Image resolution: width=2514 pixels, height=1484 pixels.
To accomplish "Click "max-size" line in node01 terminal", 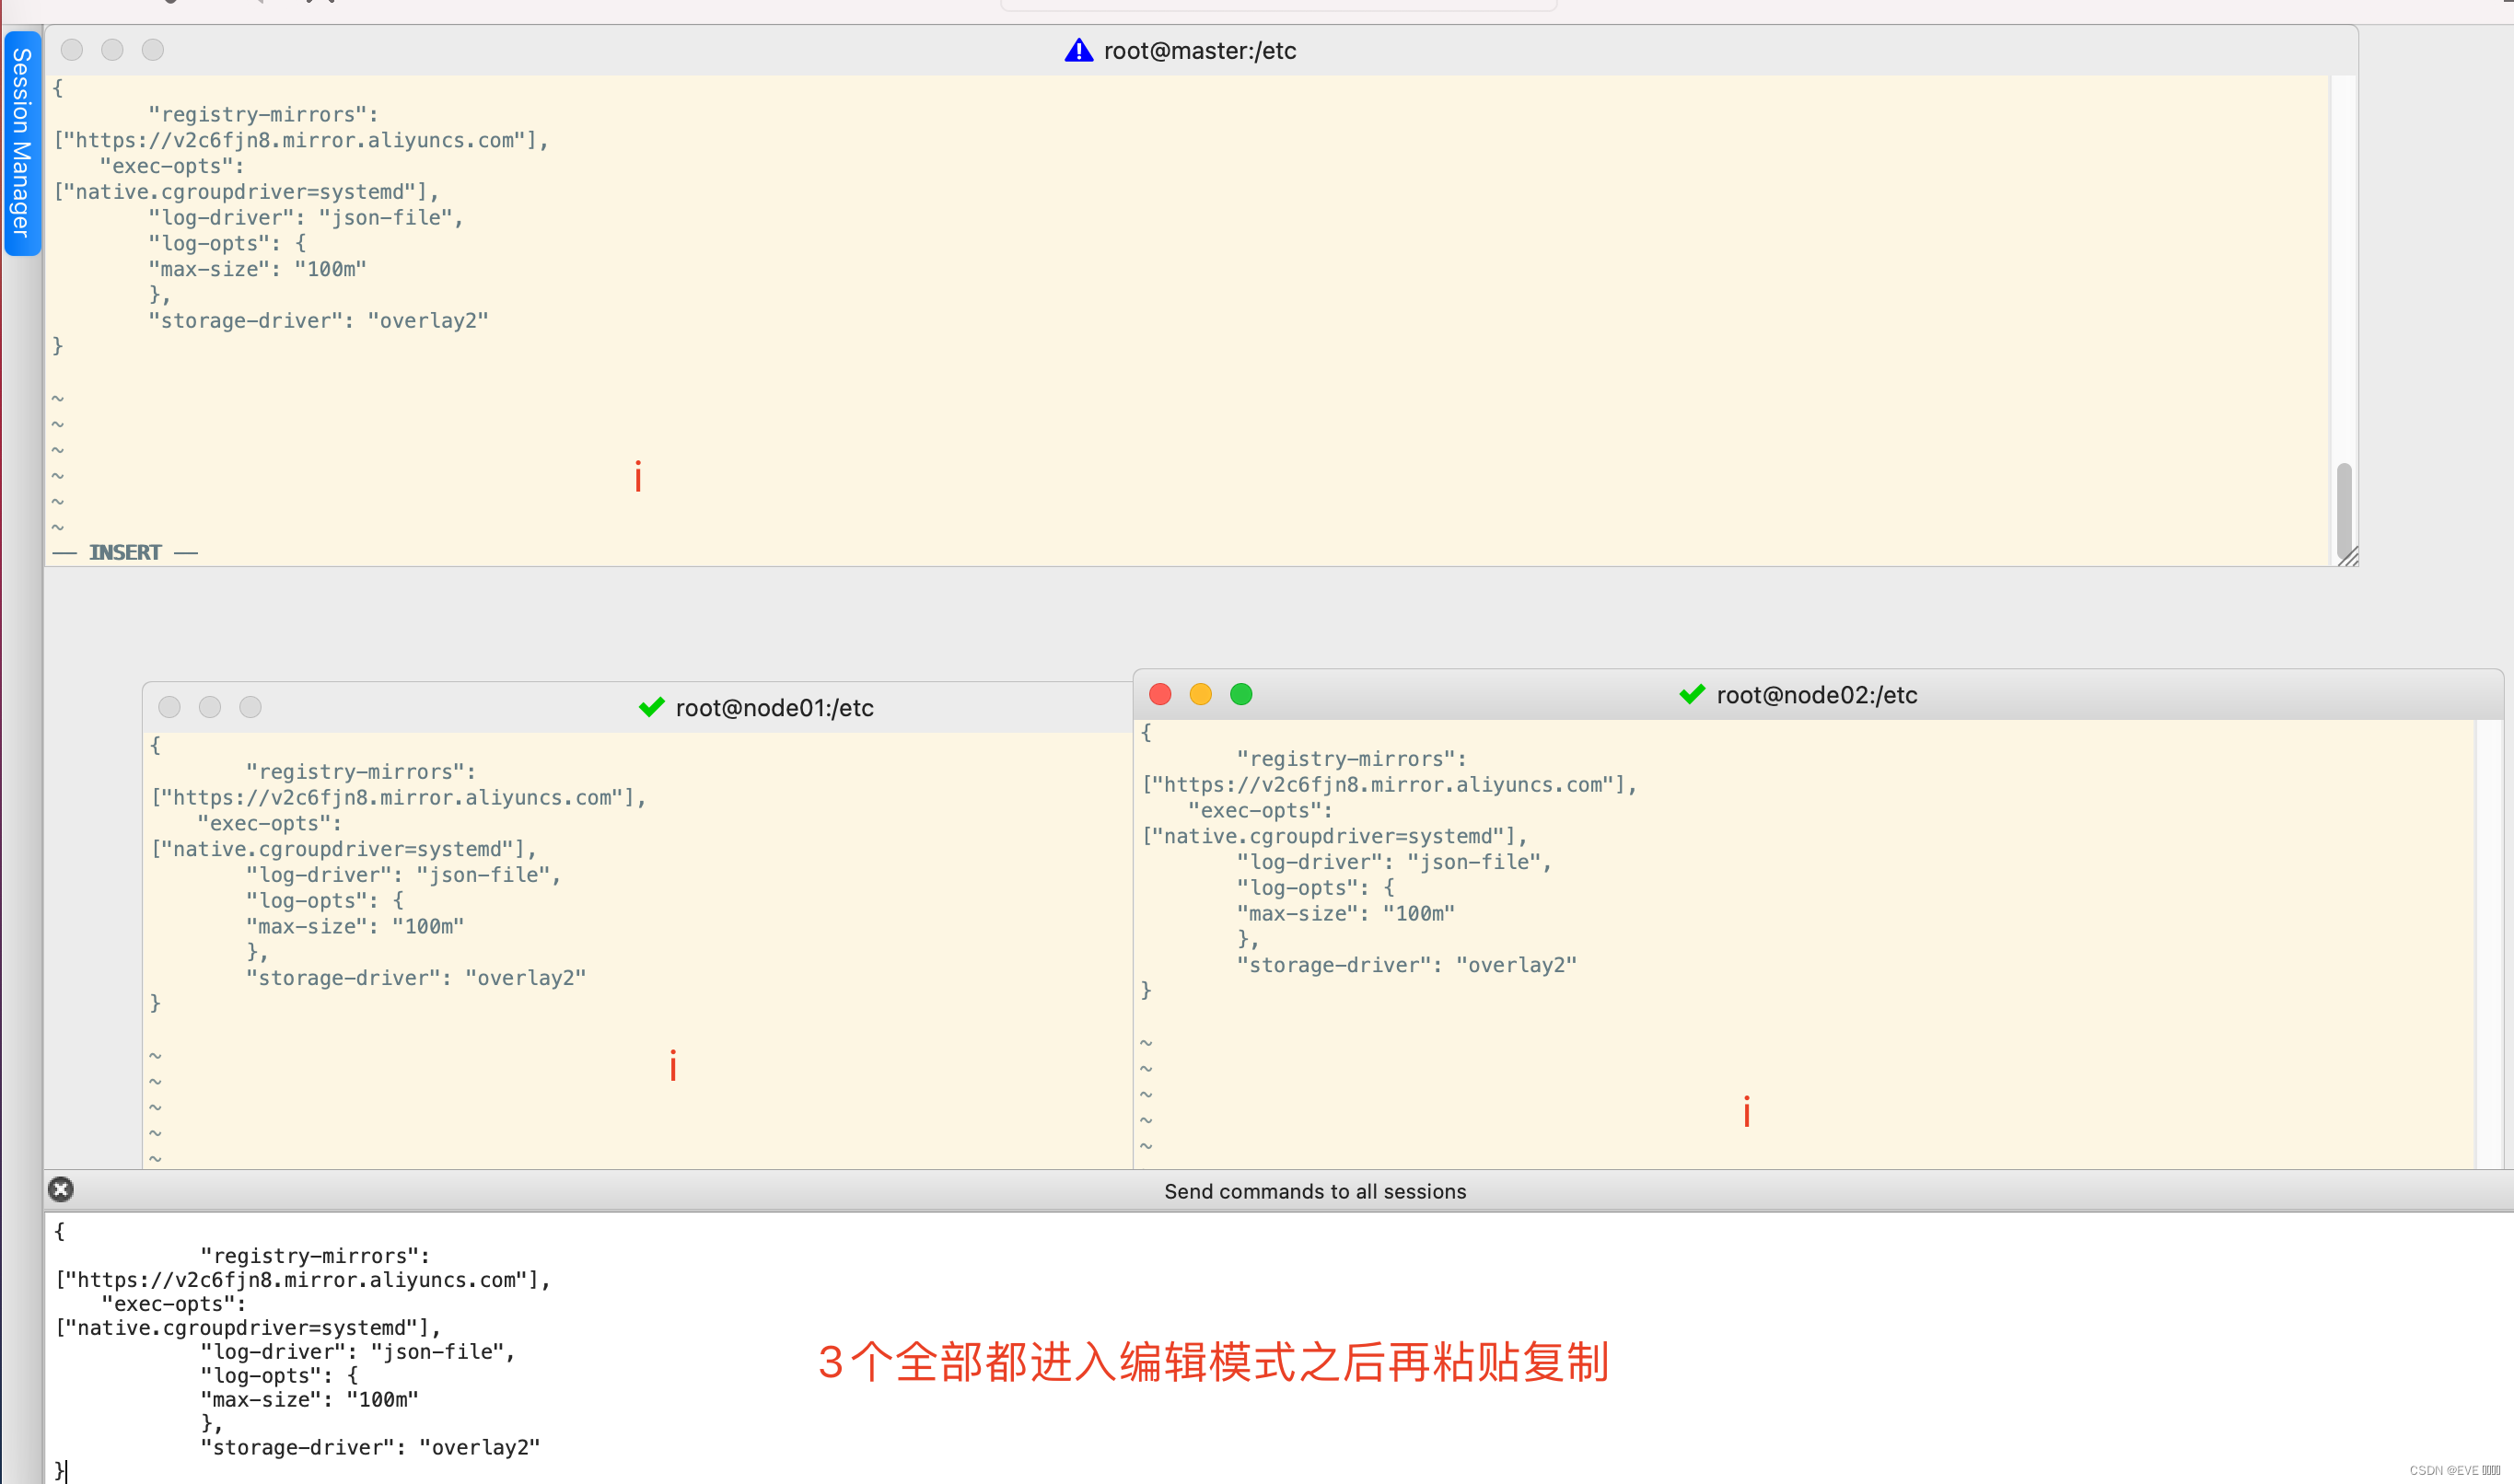I will point(355,926).
